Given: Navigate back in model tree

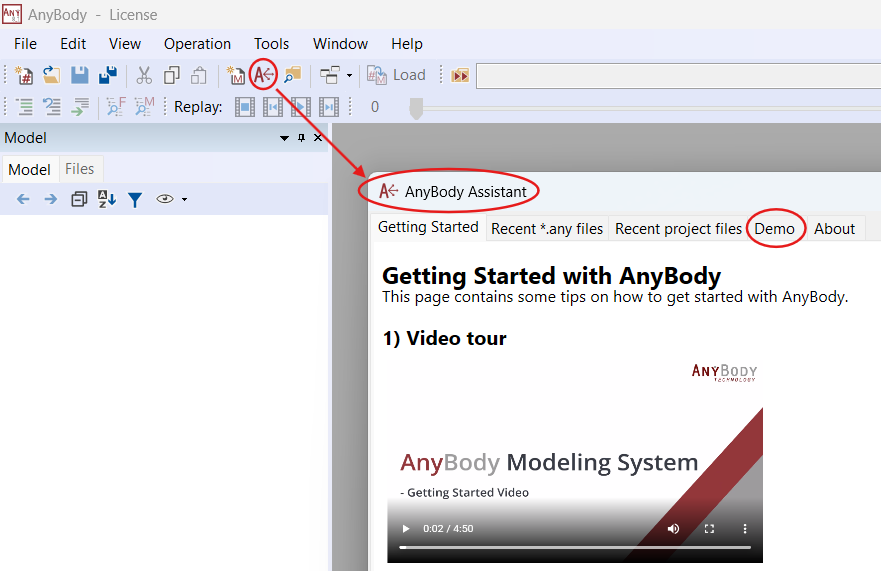Looking at the screenshot, I should [x=23, y=199].
